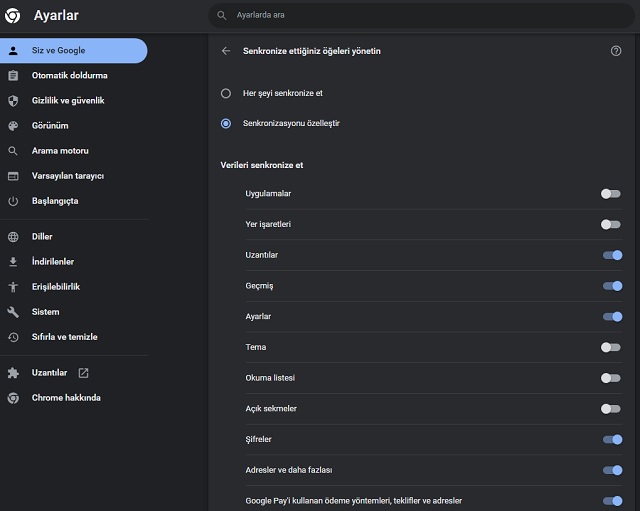Open the help question mark icon
Viewport: 640px width, 511px height.
click(x=616, y=51)
